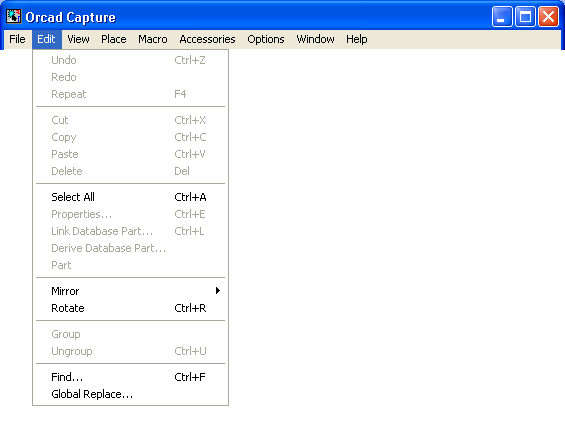565x433 pixels.
Task: Expand the Mirror submenu arrow
Action: [218, 291]
